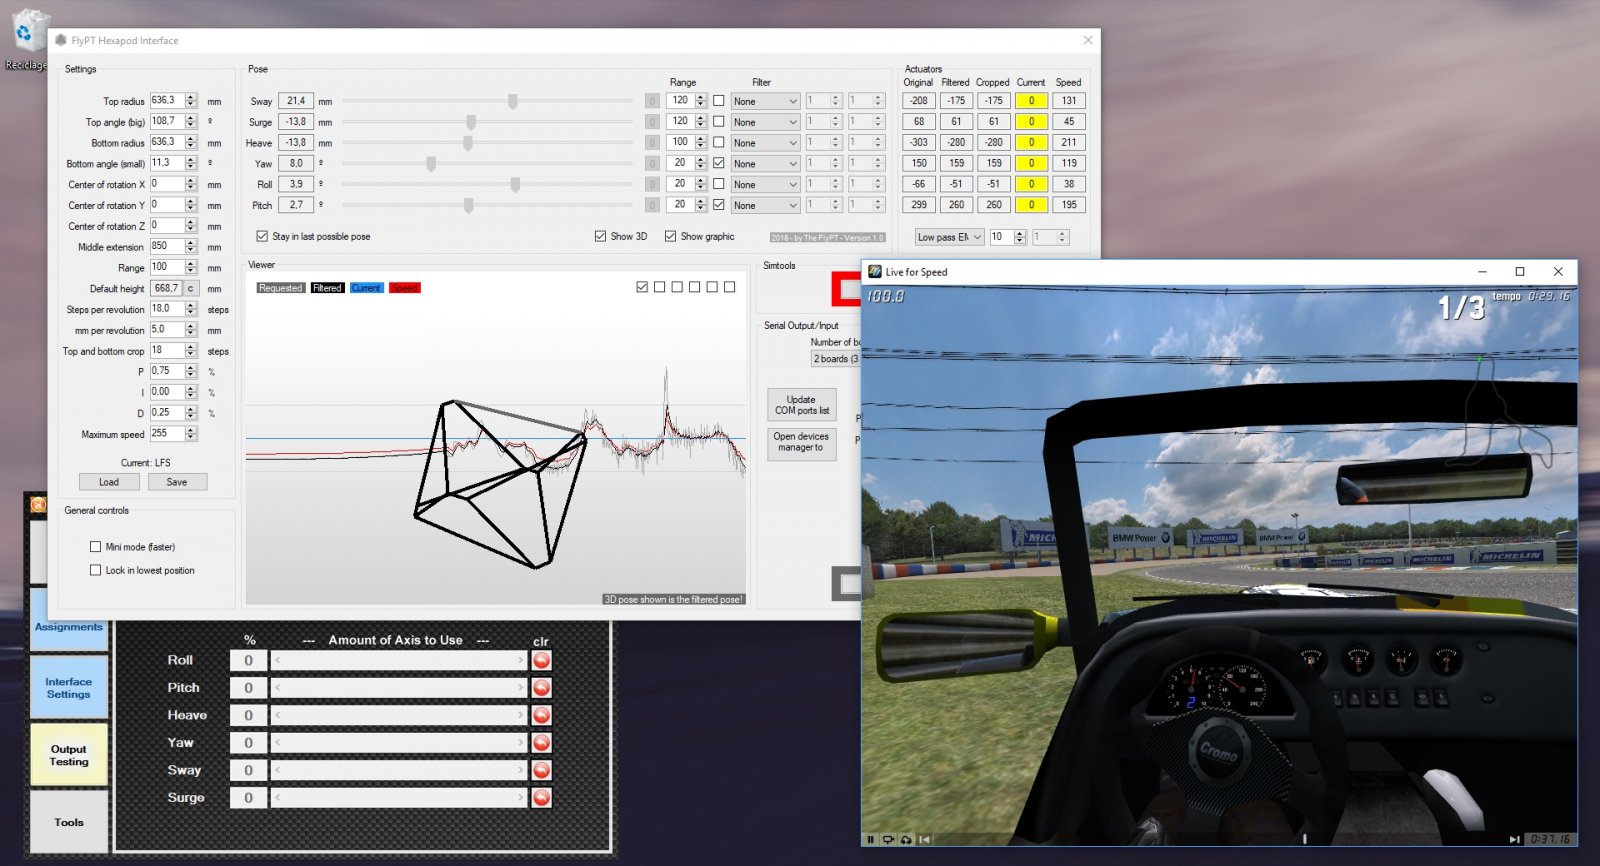The width and height of the screenshot is (1600, 866).
Task: Reset the Yaw slider with its grey 0 button
Action: click(652, 164)
